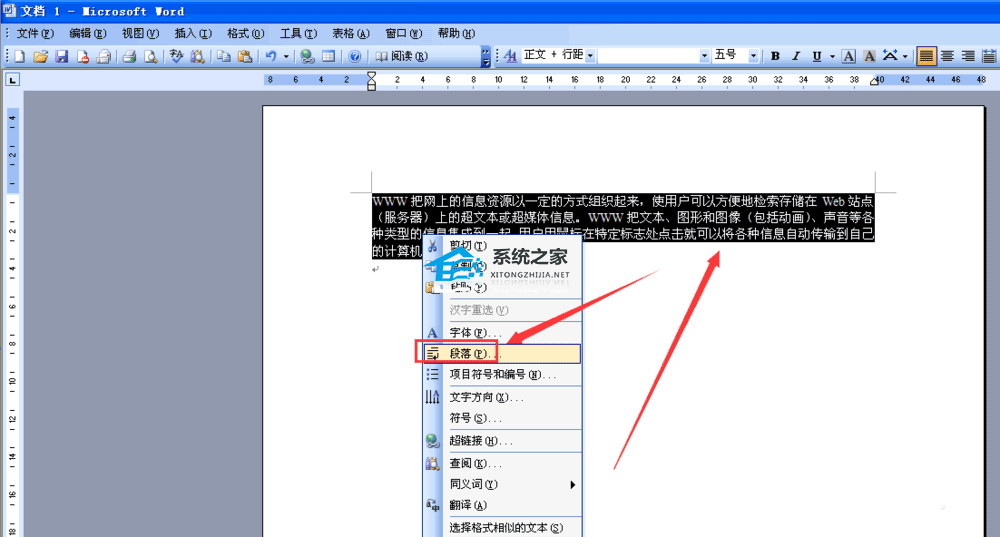The image size is (1000, 537).
Task: Open the font name dropdown arrow
Action: tap(704, 56)
